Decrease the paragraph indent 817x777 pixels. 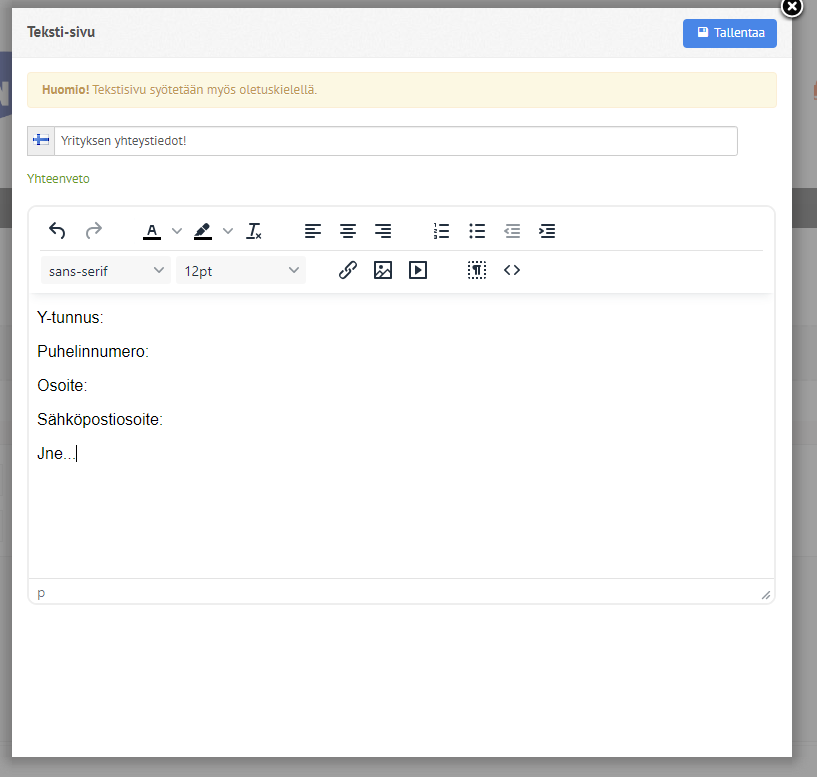[x=512, y=231]
